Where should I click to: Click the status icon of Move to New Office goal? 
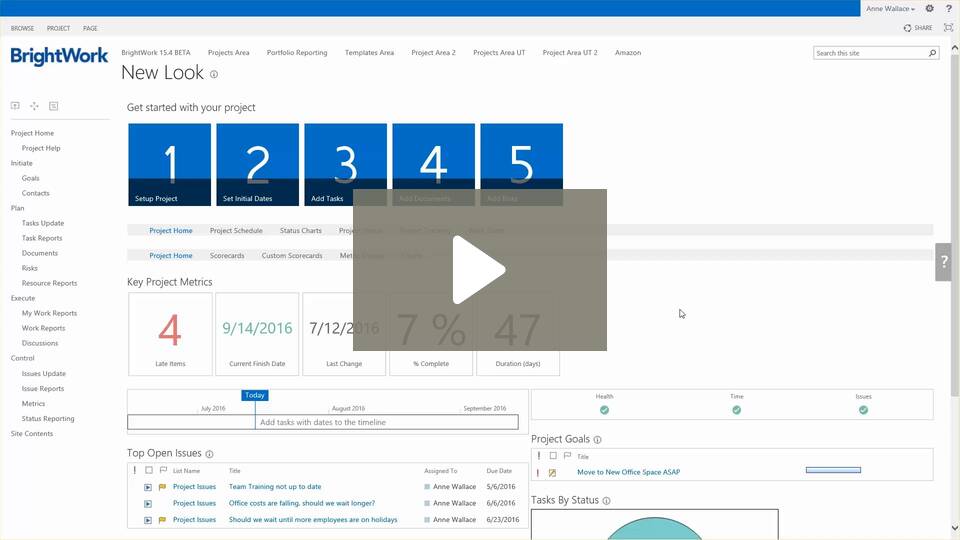pyautogui.click(x=552, y=473)
